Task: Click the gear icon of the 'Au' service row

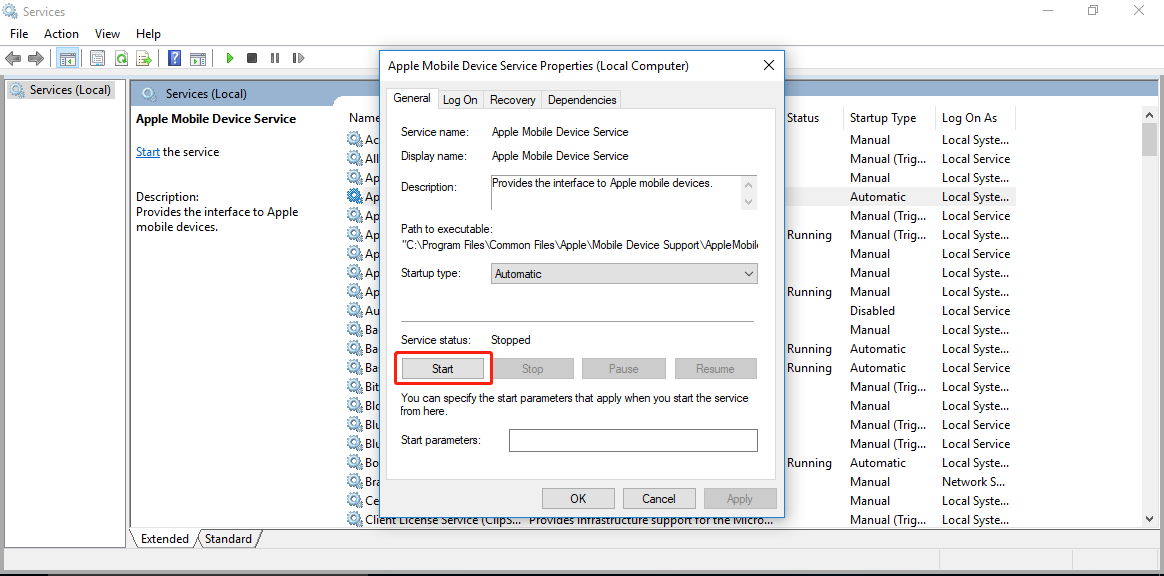Action: coord(354,310)
